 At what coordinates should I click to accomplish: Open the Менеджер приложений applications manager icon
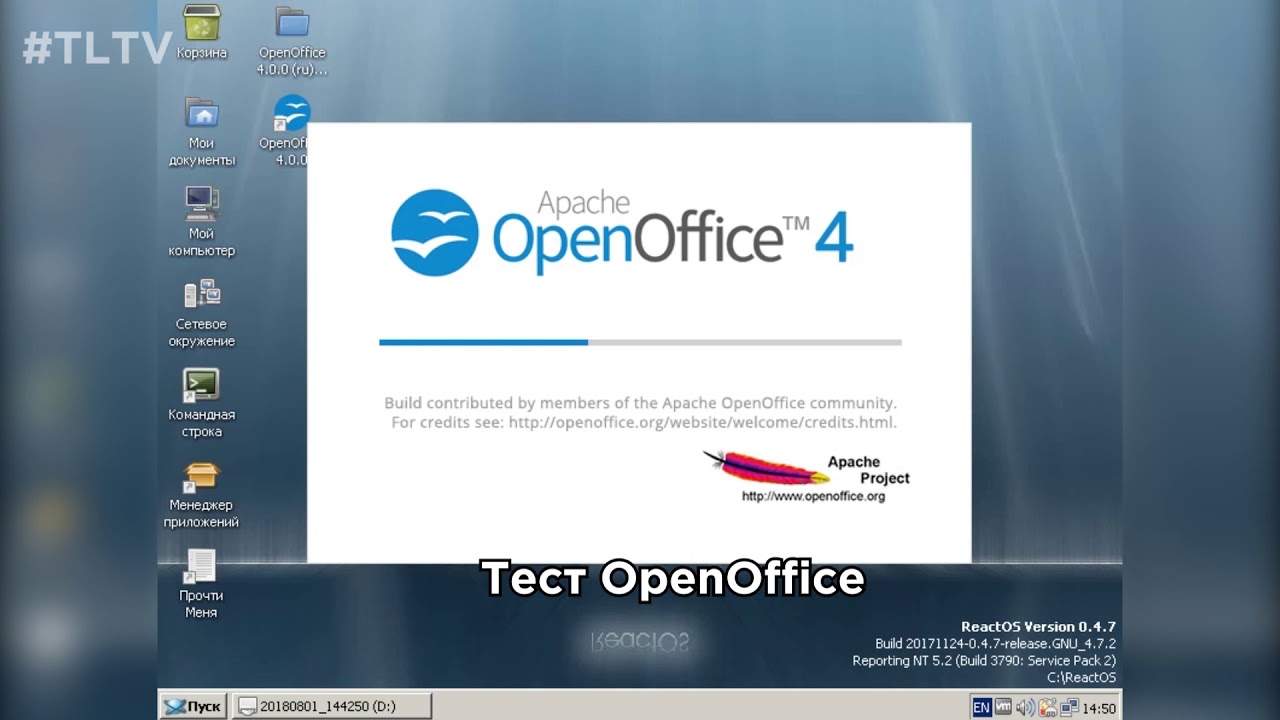tap(202, 494)
